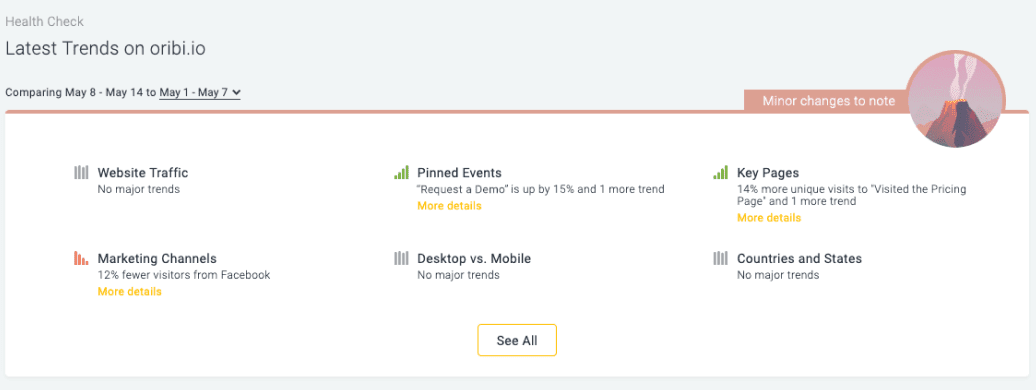Click the green bars icon beside Key Pages
Screen dimensions: 1036x390
point(721,173)
